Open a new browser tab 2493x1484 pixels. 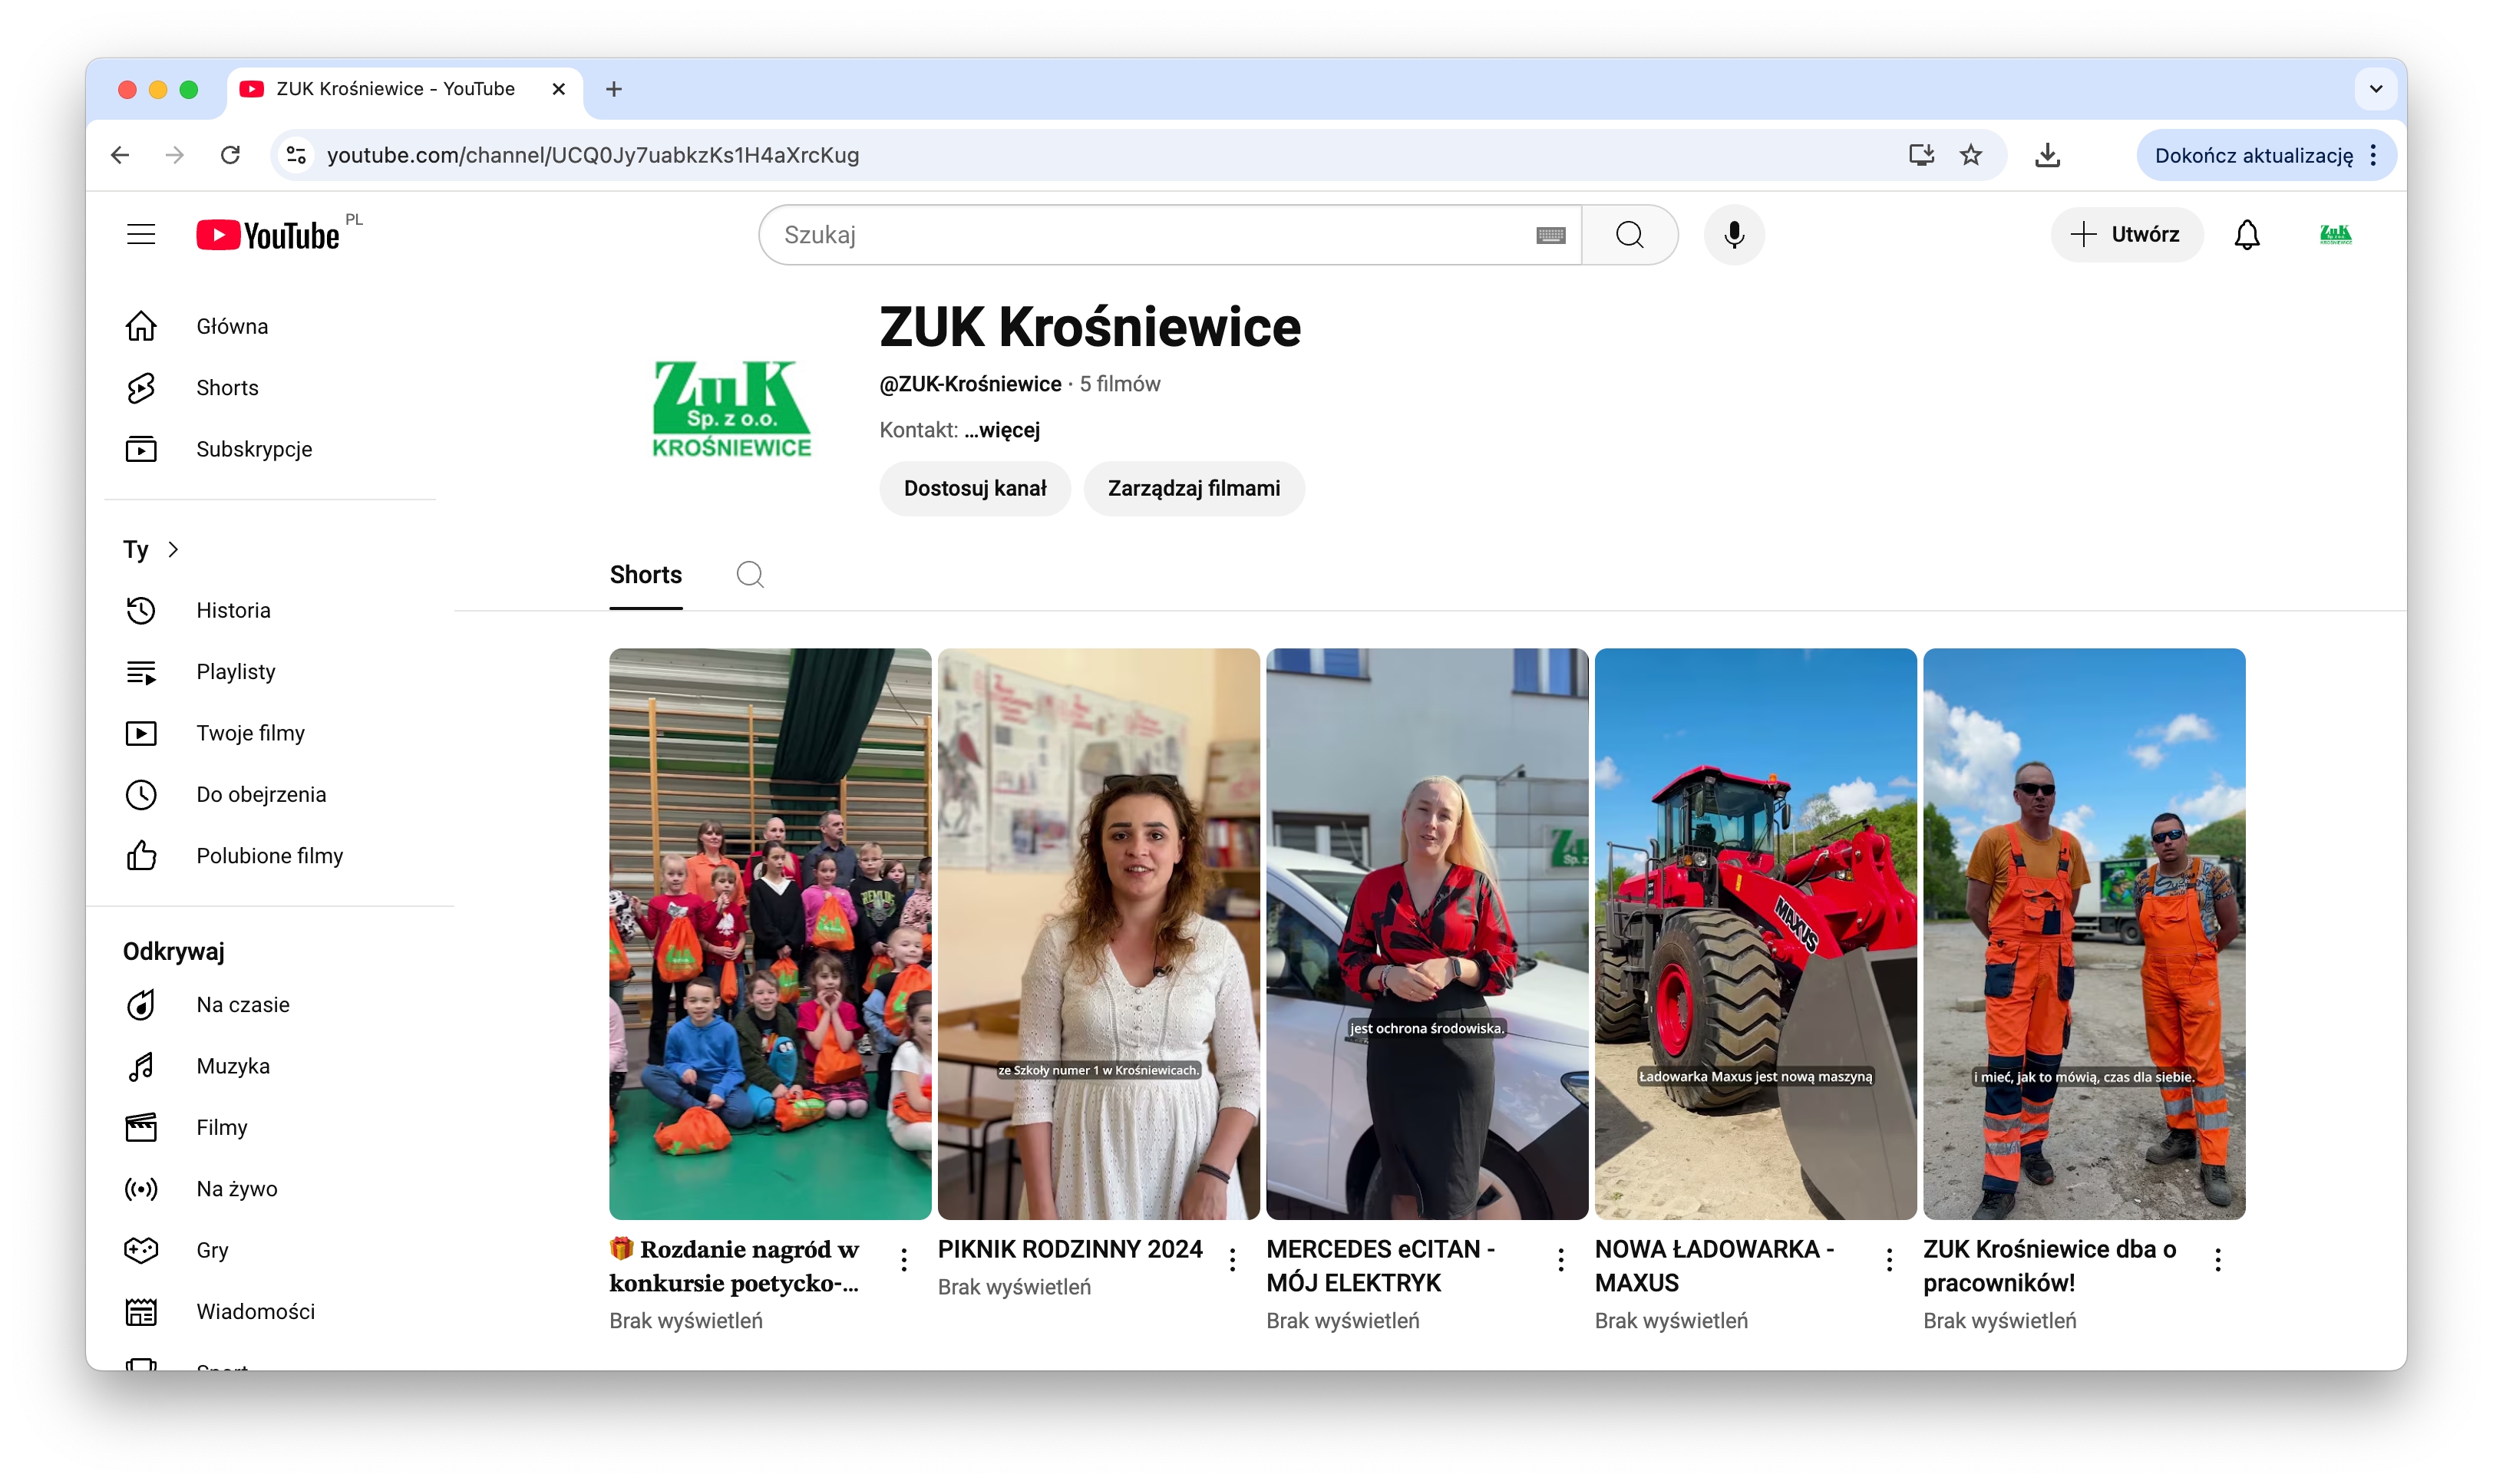coord(614,89)
